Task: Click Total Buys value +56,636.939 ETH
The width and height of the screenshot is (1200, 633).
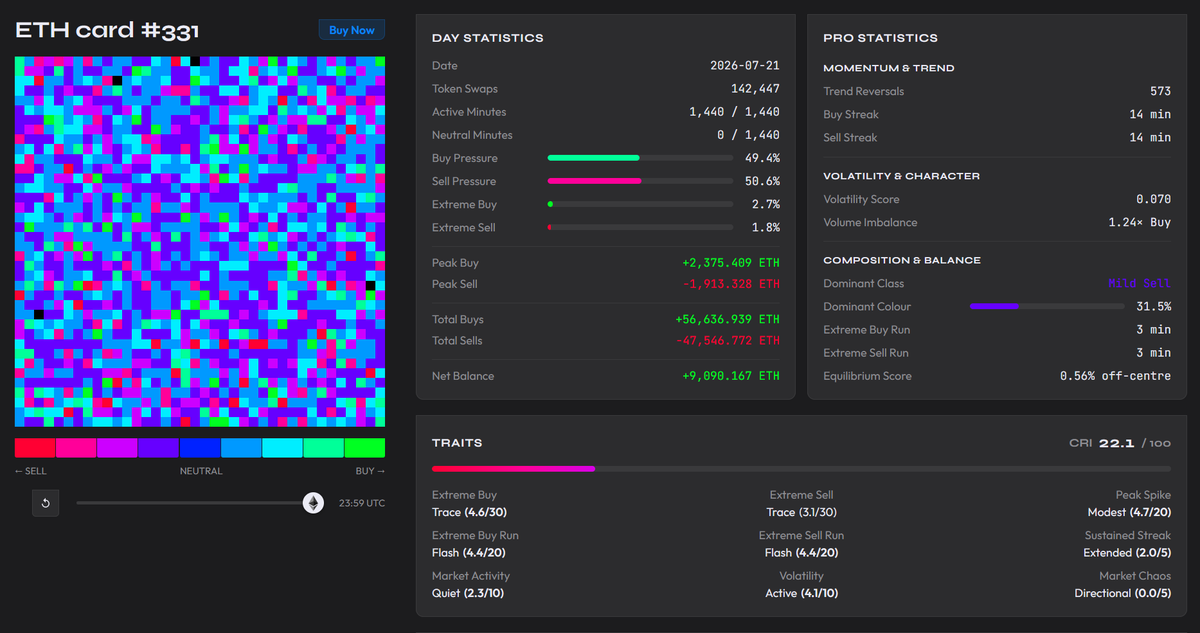Action: 728,320
